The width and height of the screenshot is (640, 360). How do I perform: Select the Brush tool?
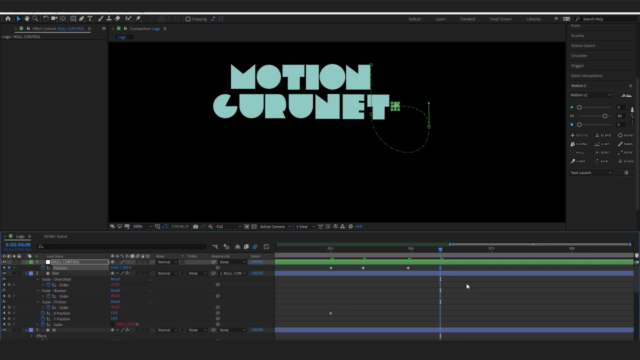100,19
